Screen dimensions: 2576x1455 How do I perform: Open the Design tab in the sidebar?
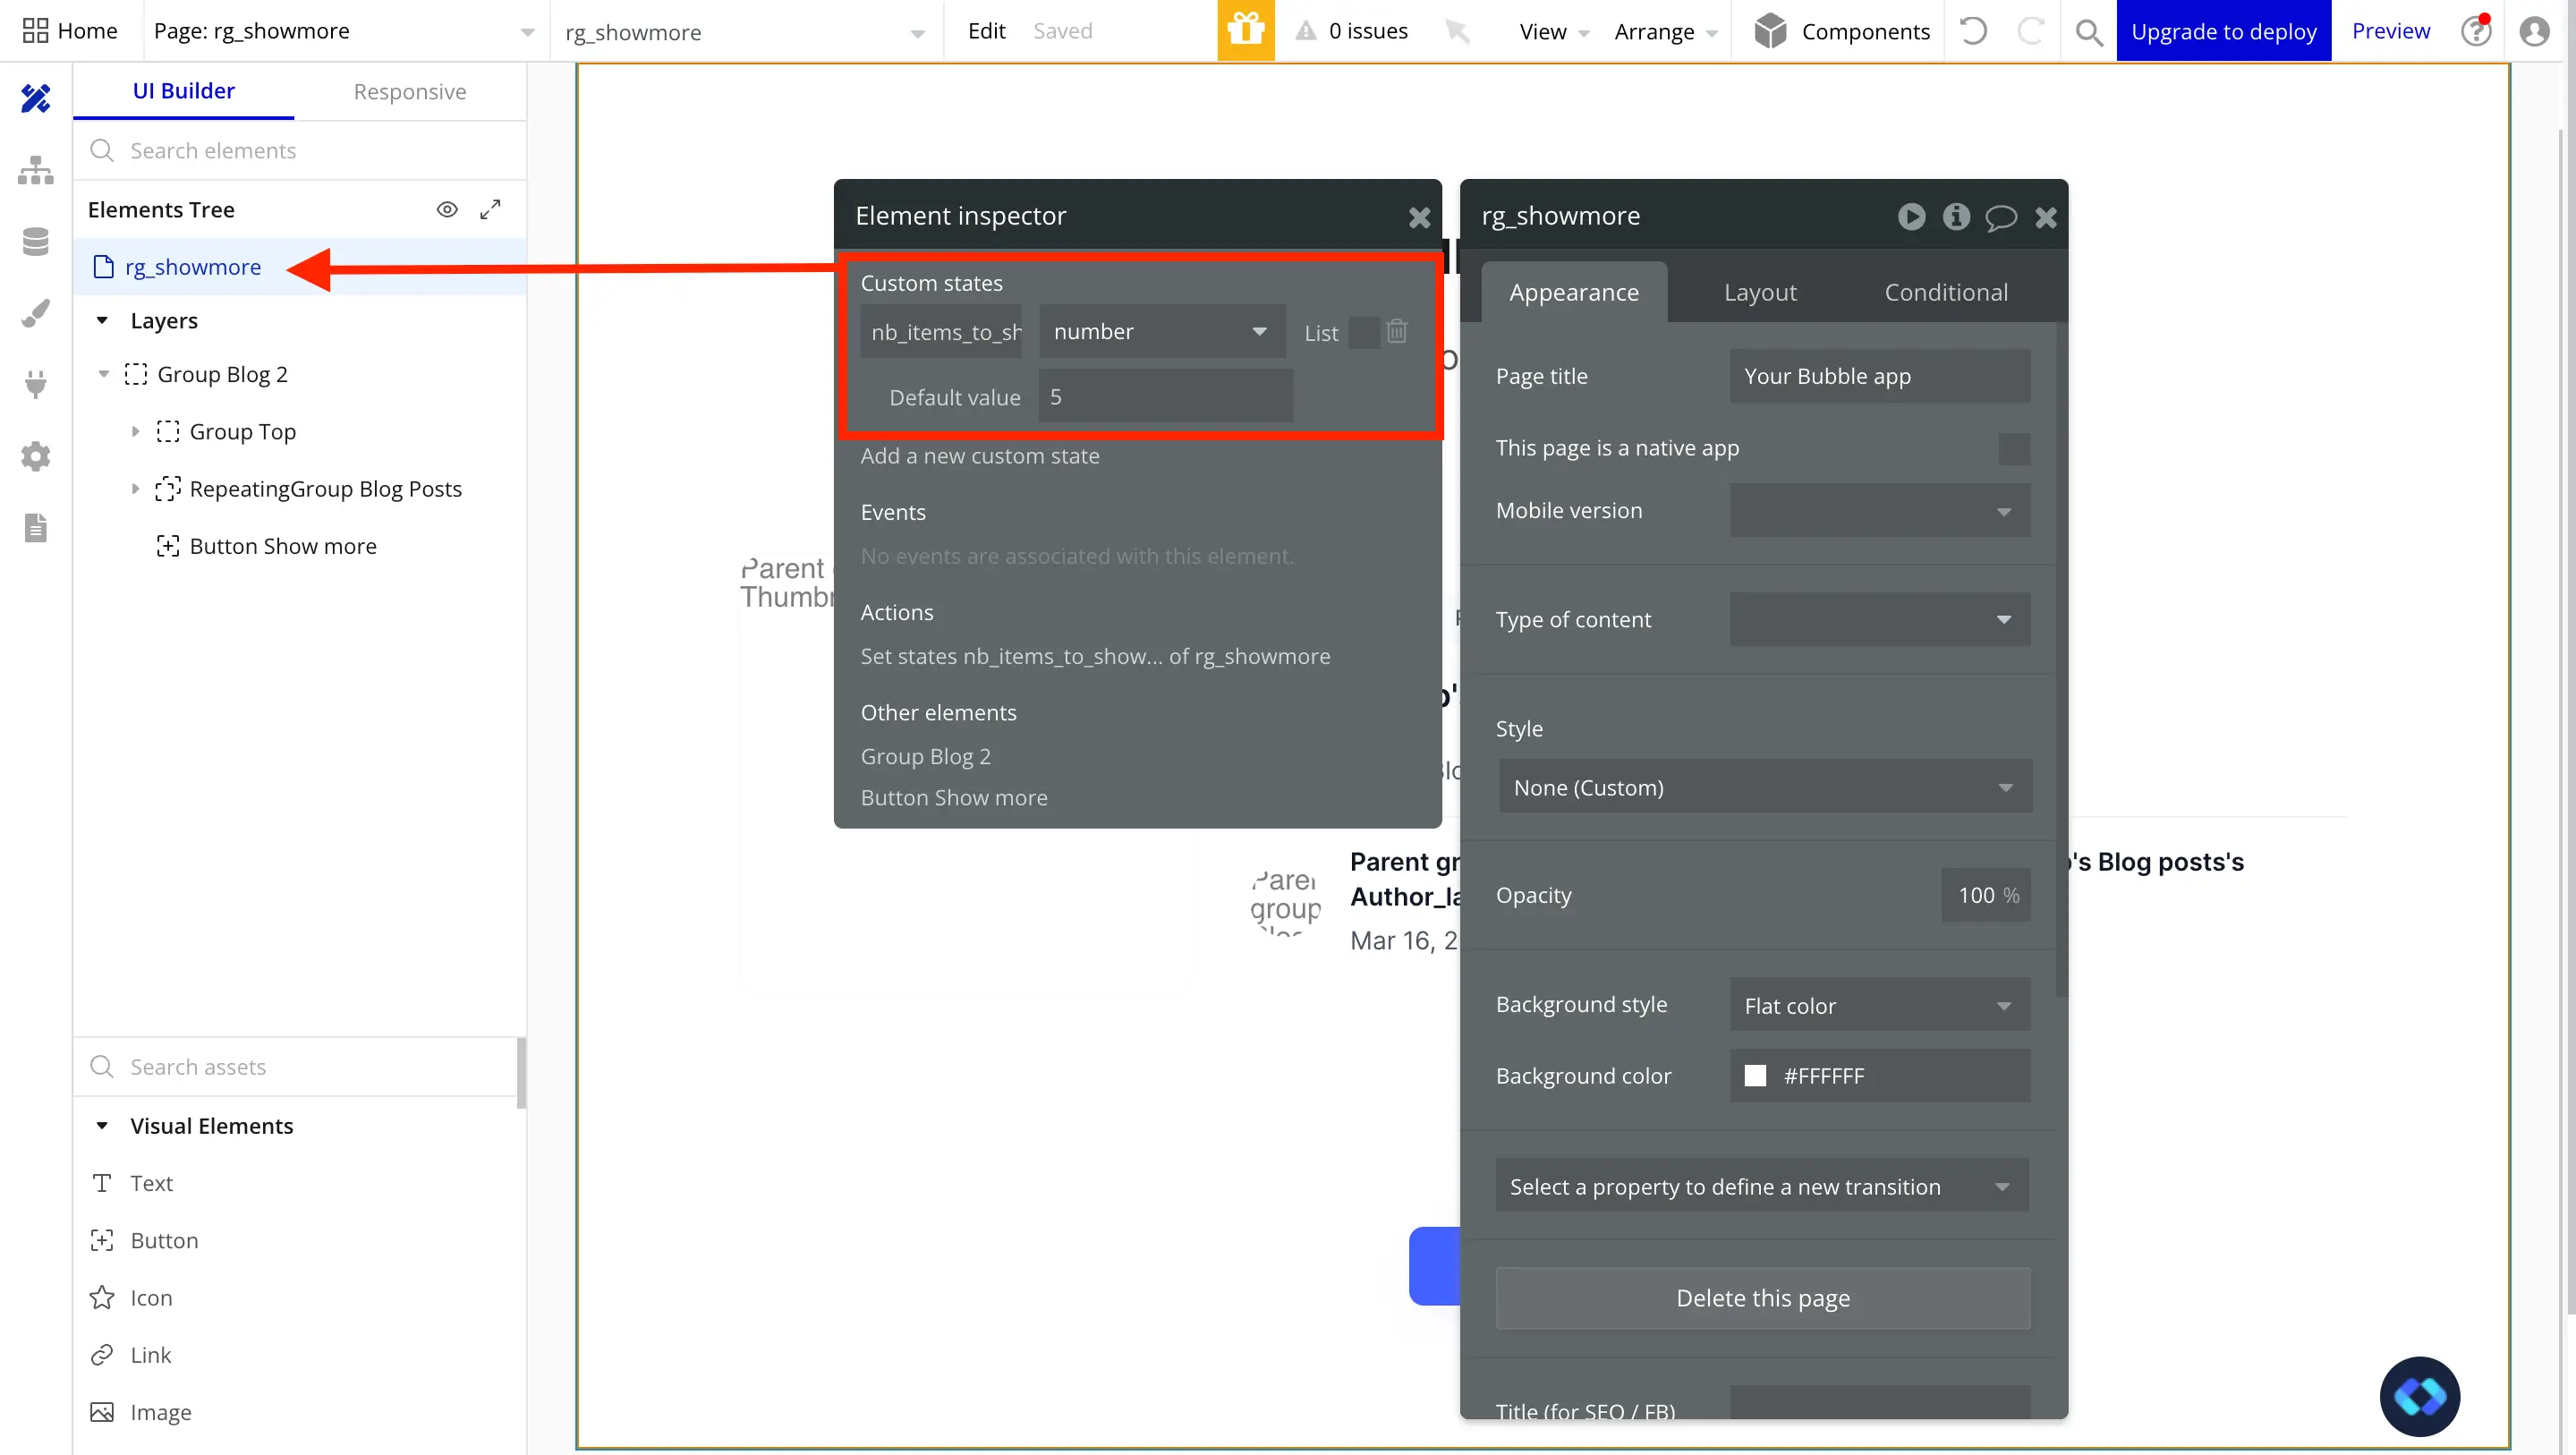[35, 98]
